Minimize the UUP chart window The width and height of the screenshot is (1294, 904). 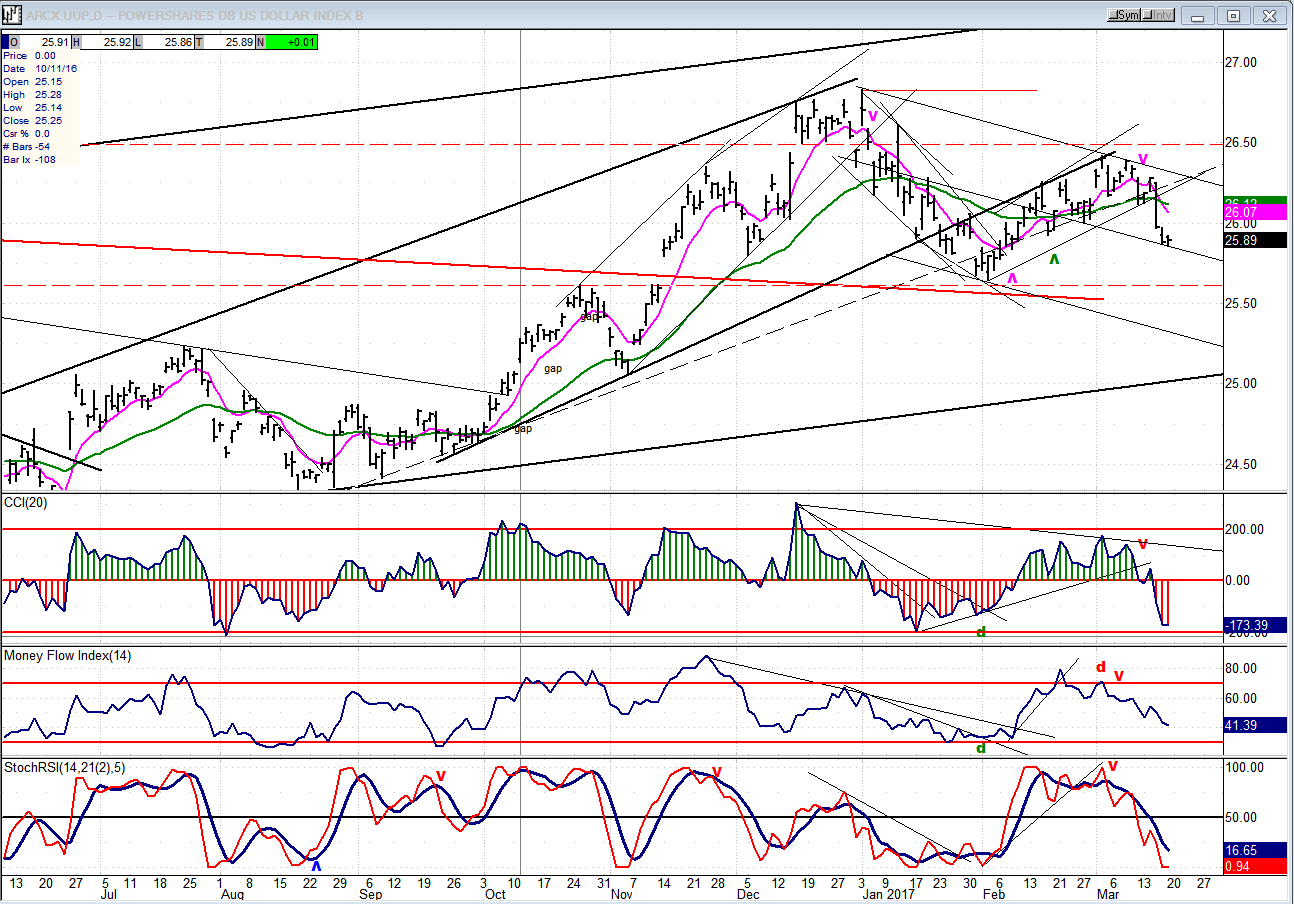[x=1201, y=15]
